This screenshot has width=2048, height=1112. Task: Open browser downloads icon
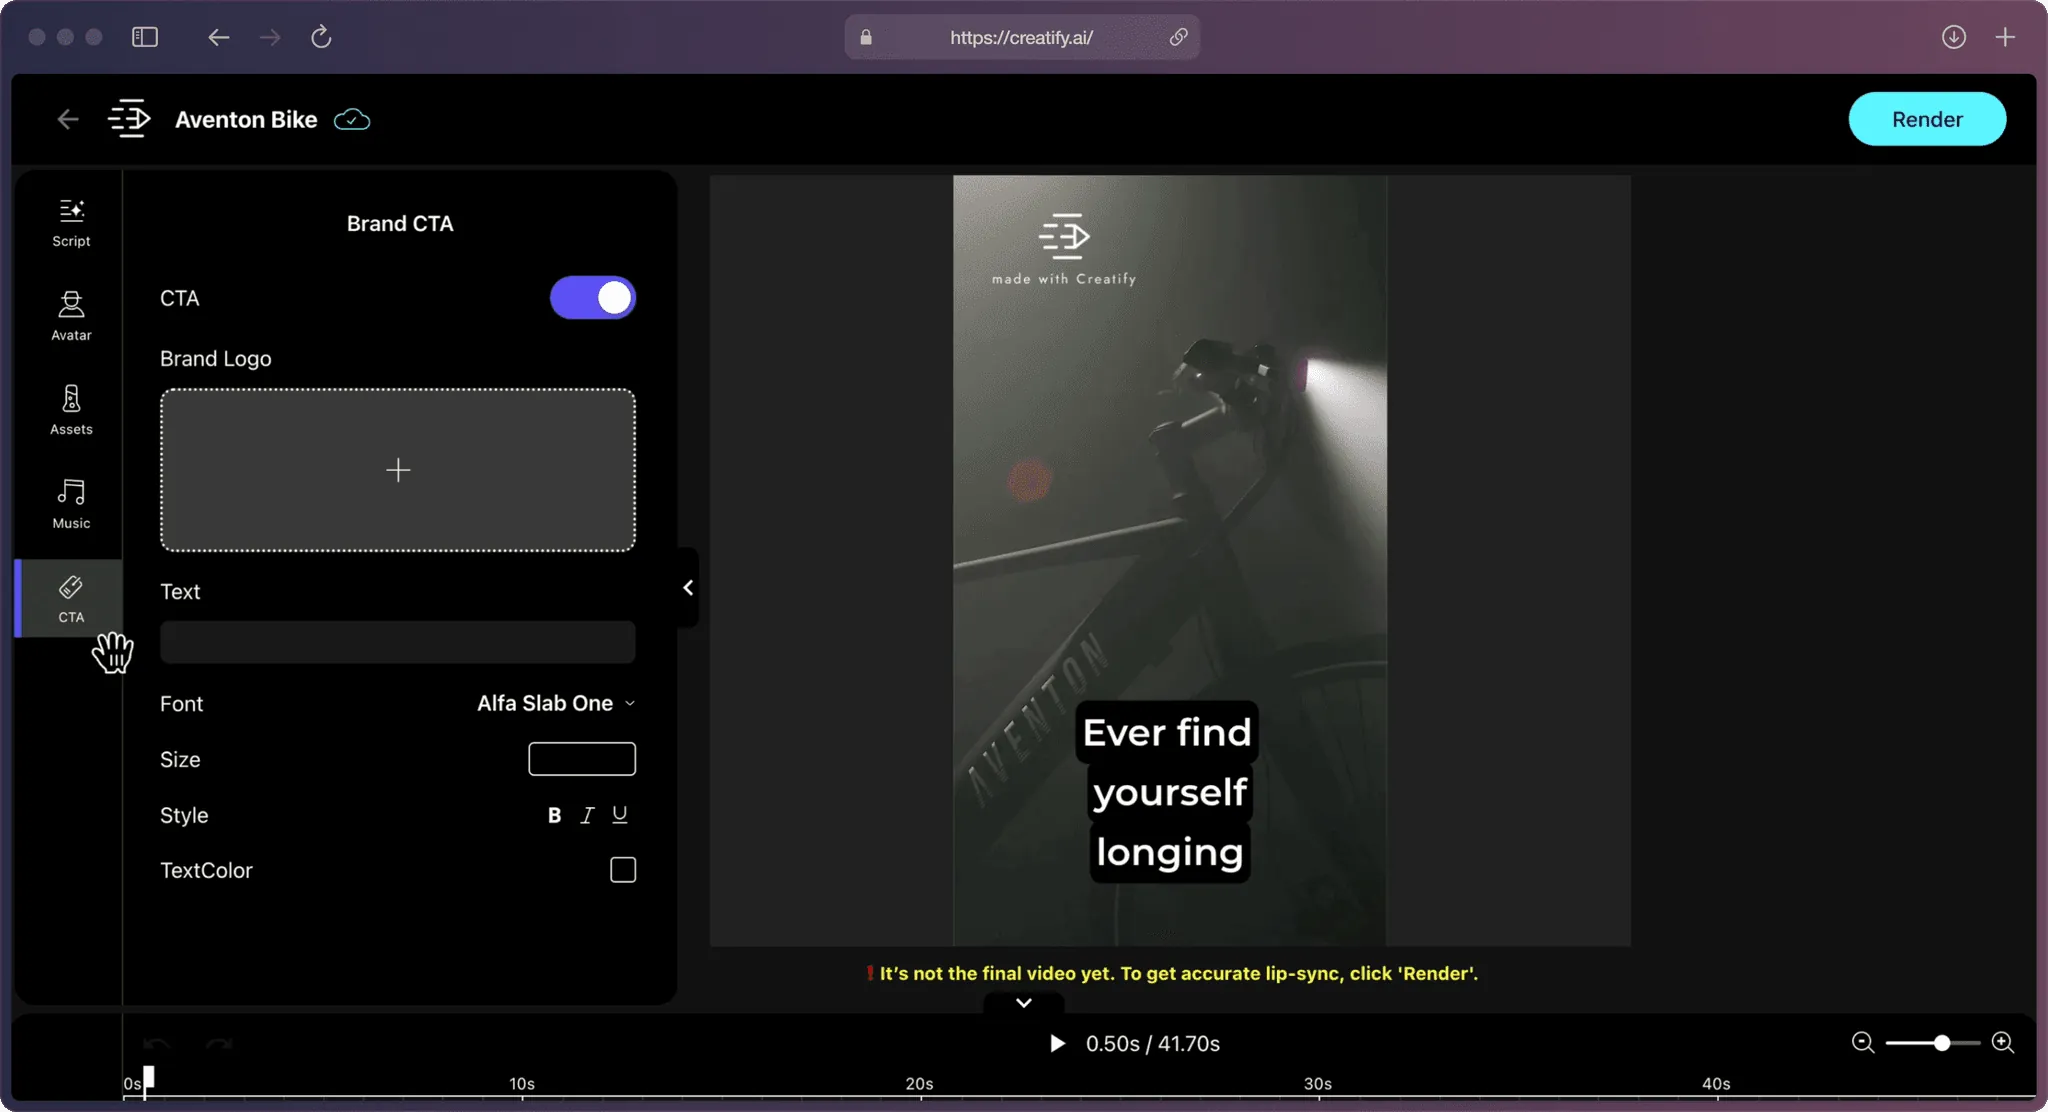(1953, 37)
